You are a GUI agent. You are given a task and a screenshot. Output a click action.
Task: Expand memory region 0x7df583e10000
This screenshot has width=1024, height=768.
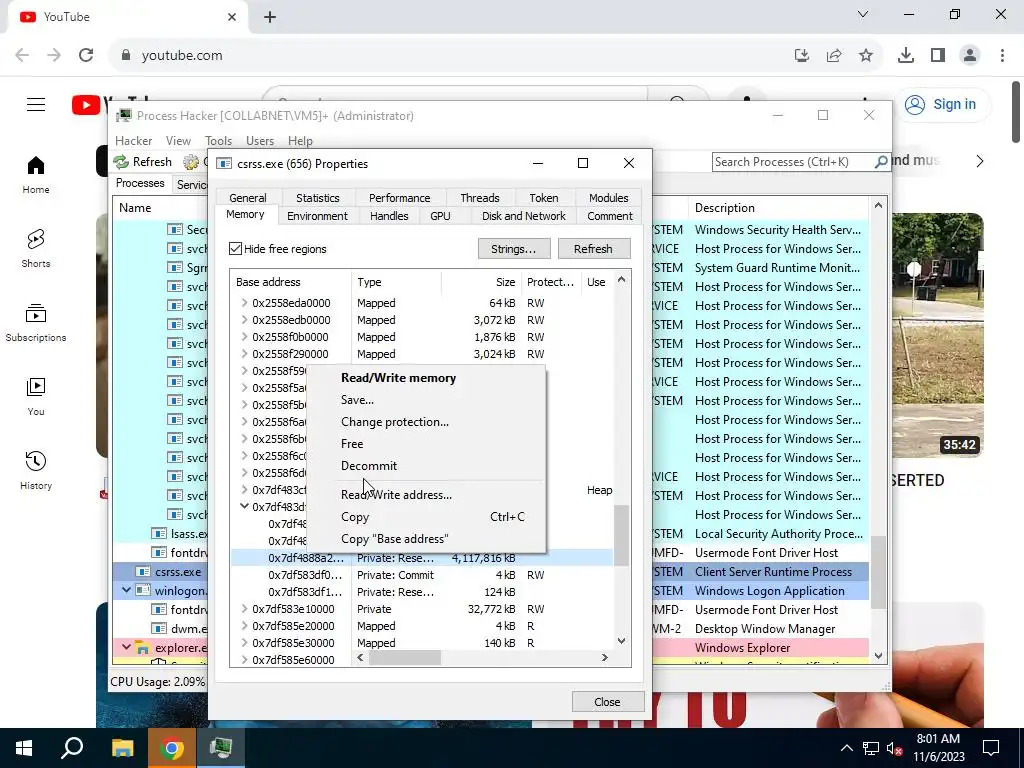[244, 608]
